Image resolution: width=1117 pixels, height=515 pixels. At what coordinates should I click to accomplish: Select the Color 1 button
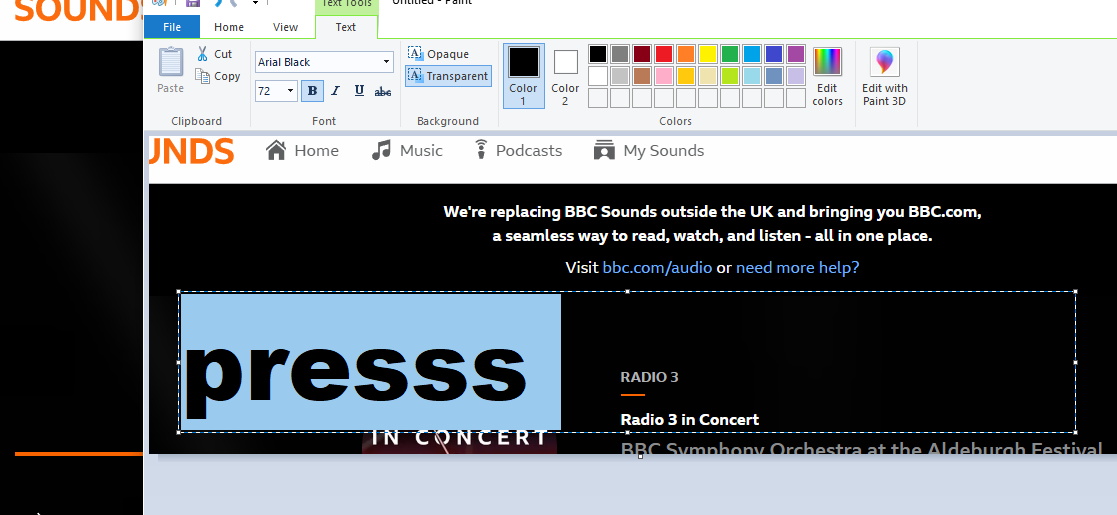523,75
